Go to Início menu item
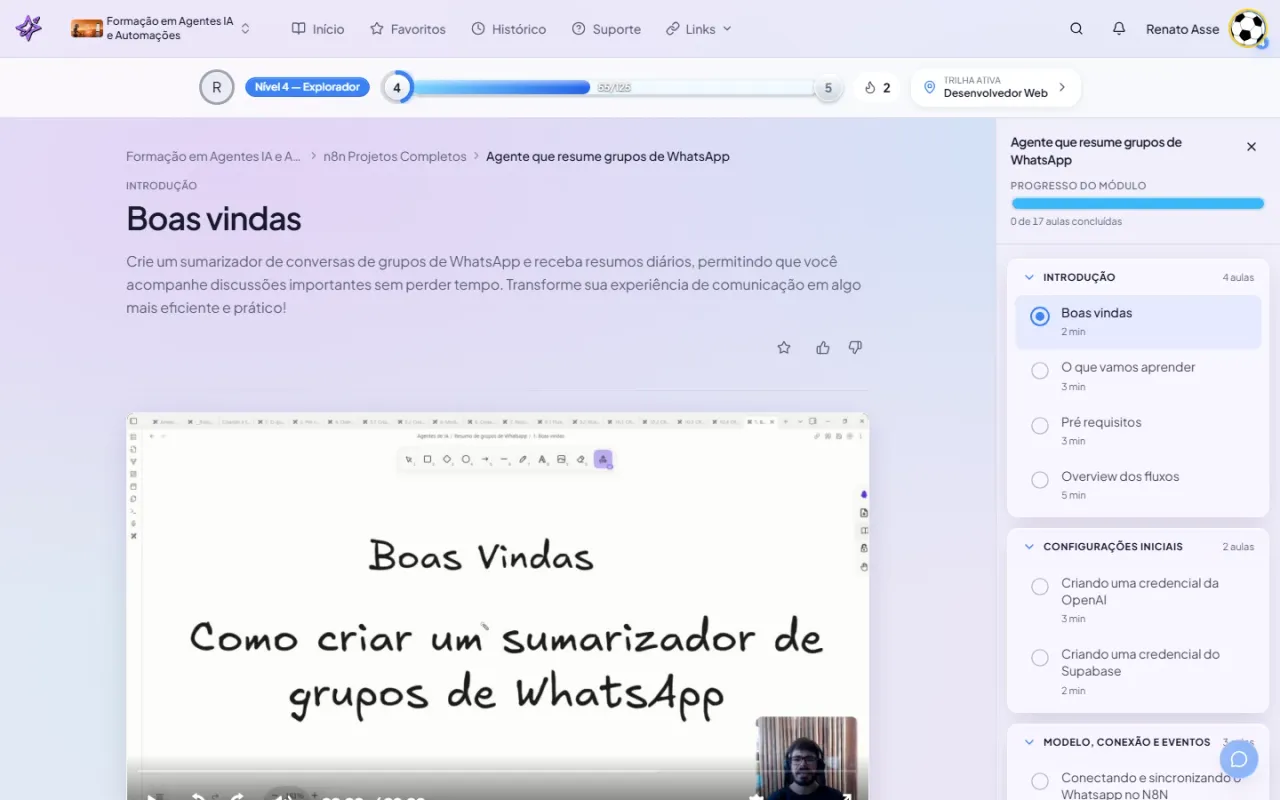The height and width of the screenshot is (800, 1280). [x=318, y=29]
